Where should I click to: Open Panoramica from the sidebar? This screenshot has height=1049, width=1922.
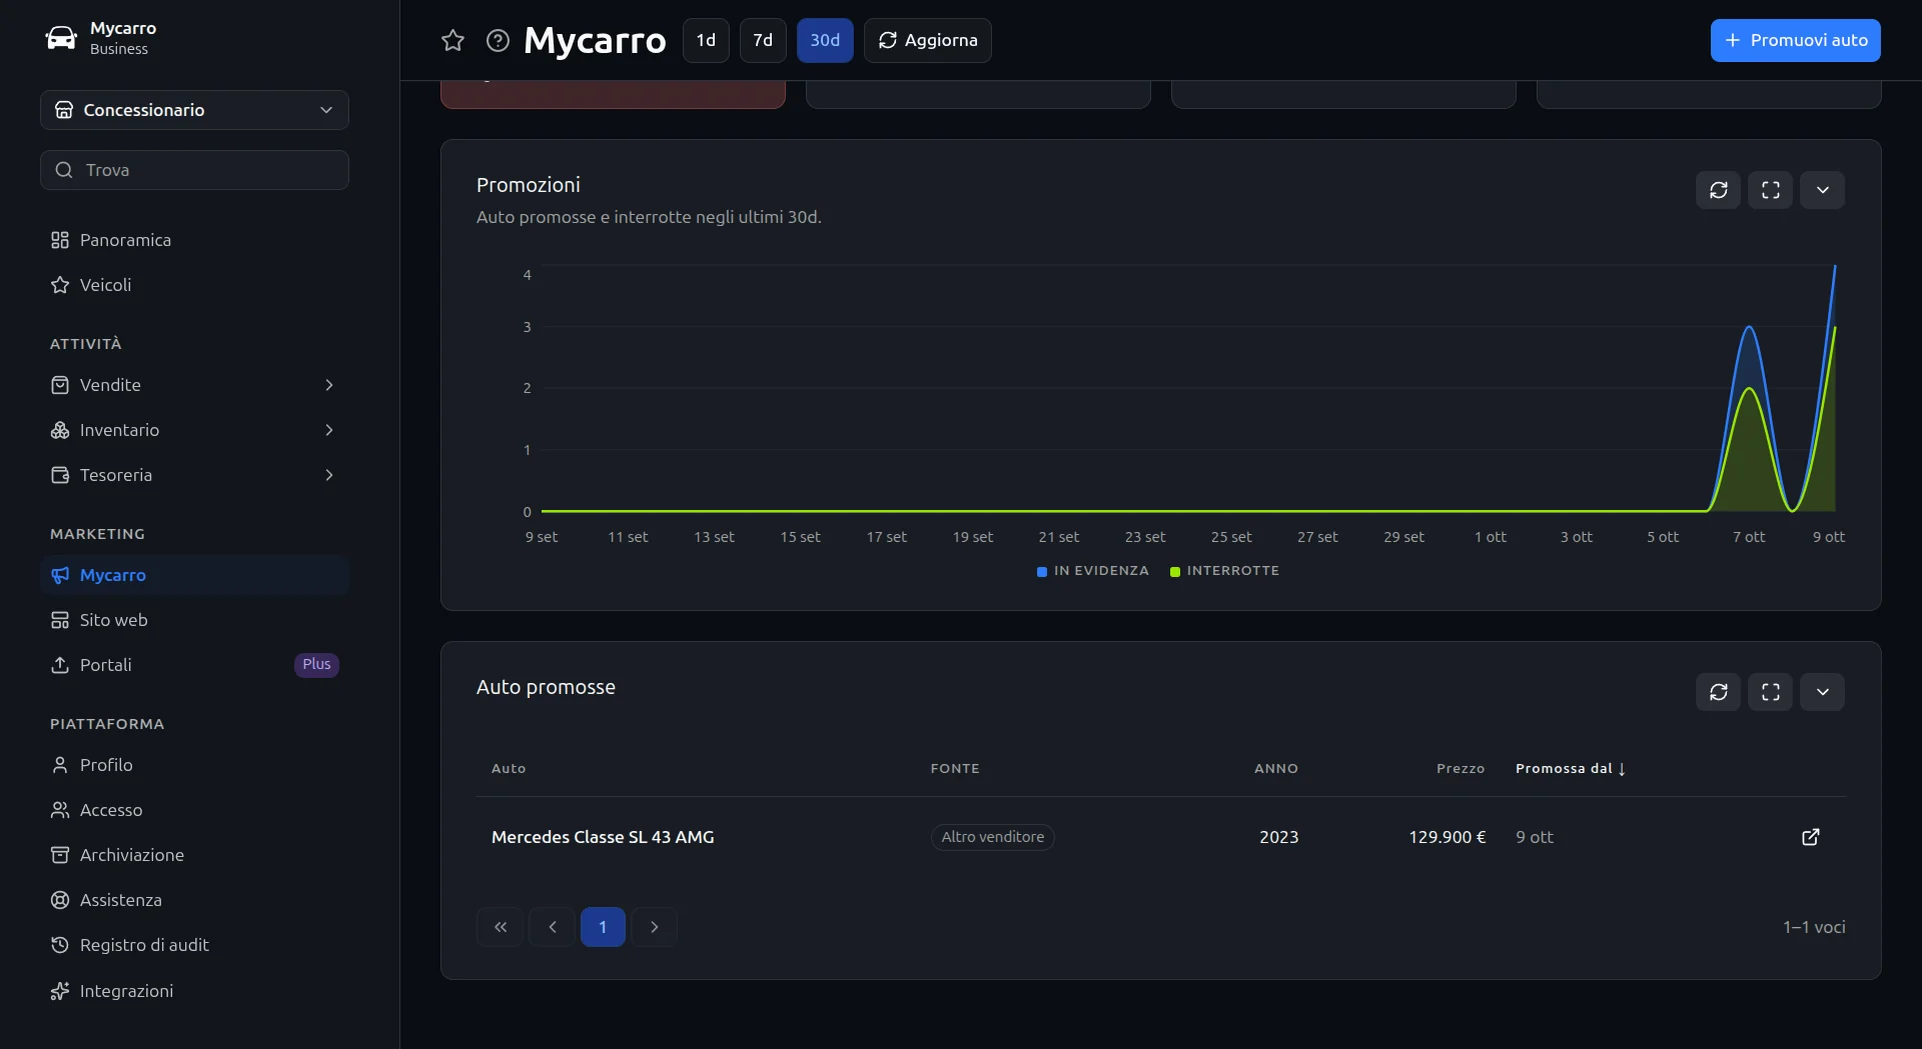click(x=194, y=240)
